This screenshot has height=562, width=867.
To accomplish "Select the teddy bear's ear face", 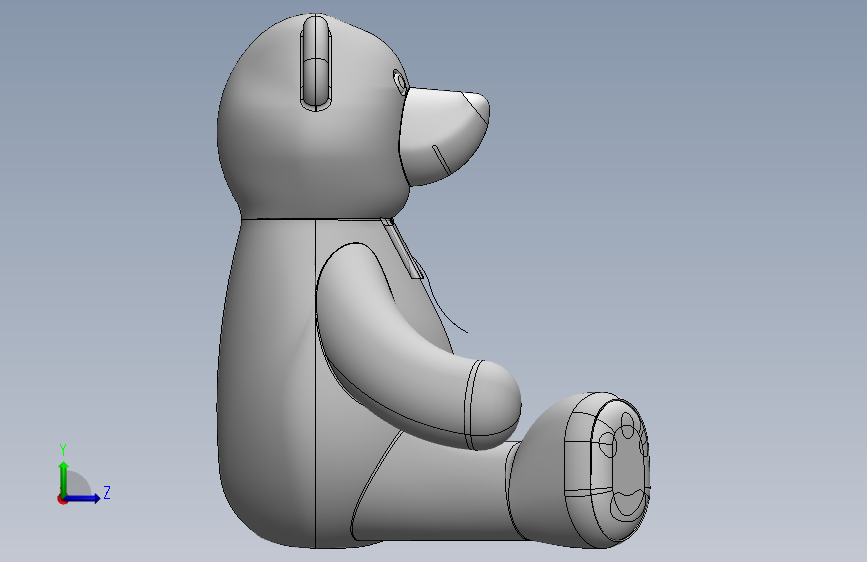I will 316,62.
